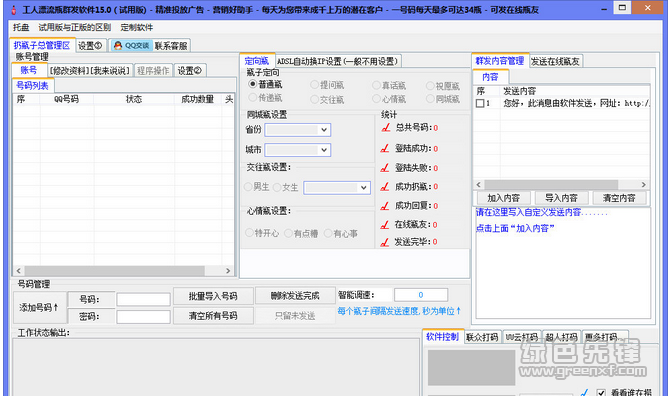Open the 超人打码 tab
668x396 pixels.
[561, 337]
